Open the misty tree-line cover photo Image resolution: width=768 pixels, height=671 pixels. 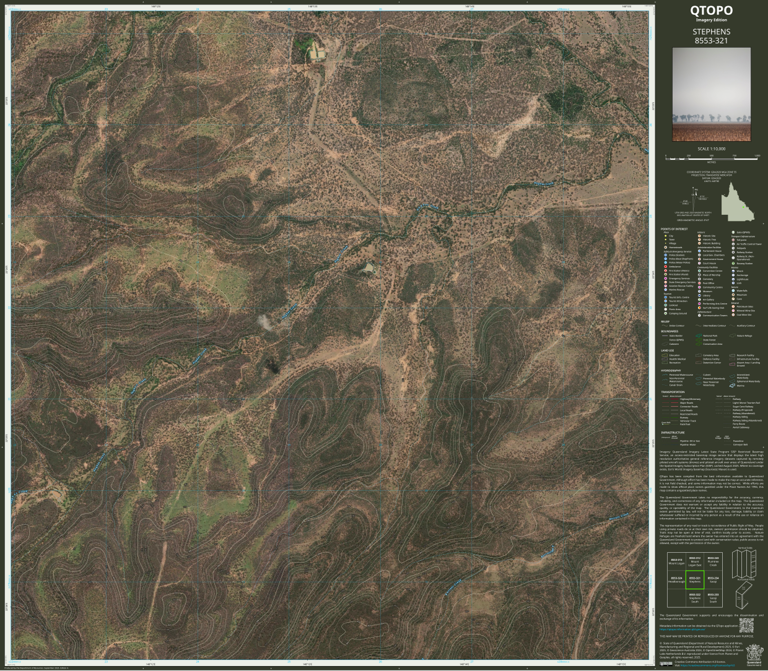[x=711, y=94]
